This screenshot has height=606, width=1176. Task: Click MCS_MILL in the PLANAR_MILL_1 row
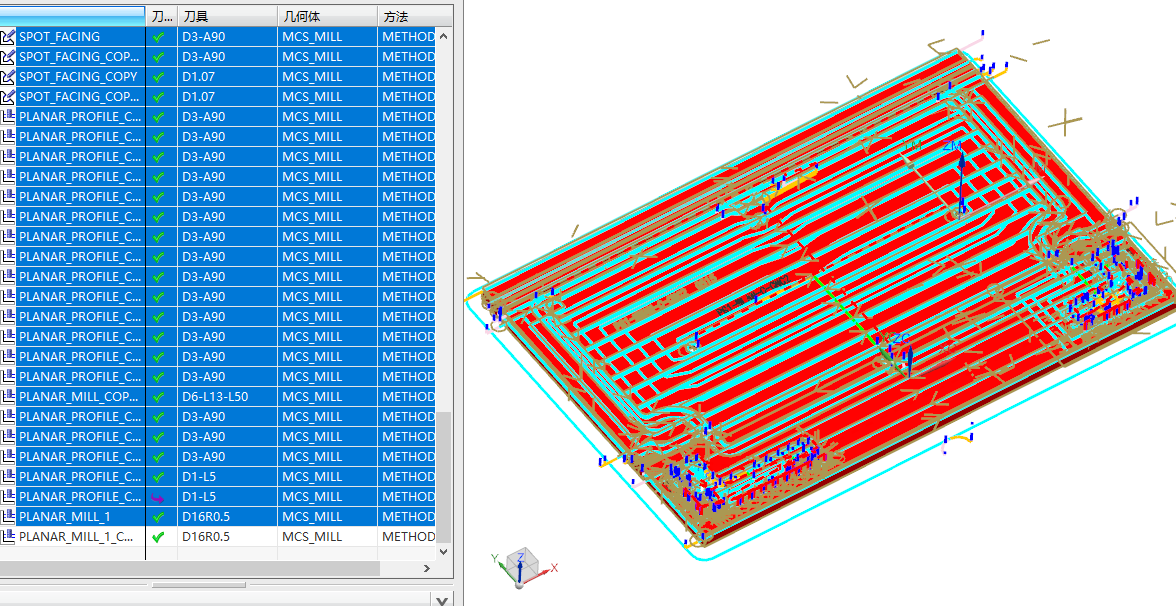[312, 517]
